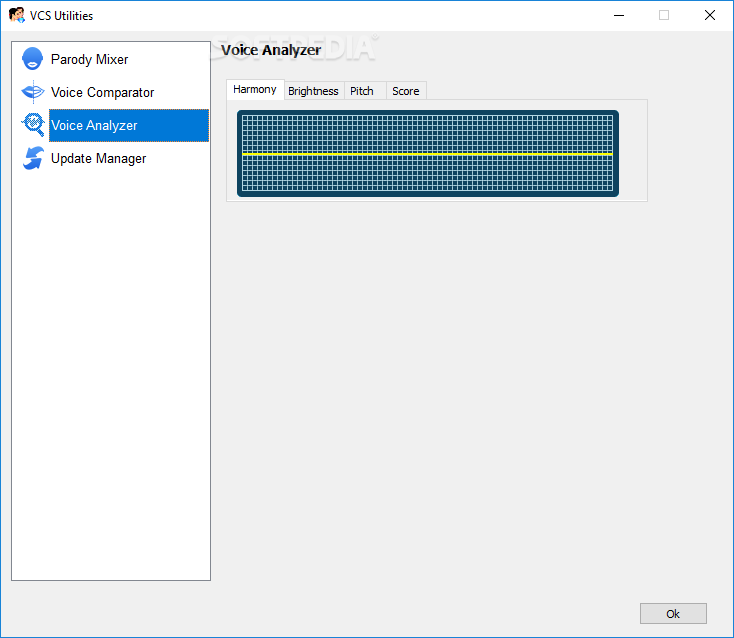734x638 pixels.
Task: Show the Score tab
Action: [405, 91]
